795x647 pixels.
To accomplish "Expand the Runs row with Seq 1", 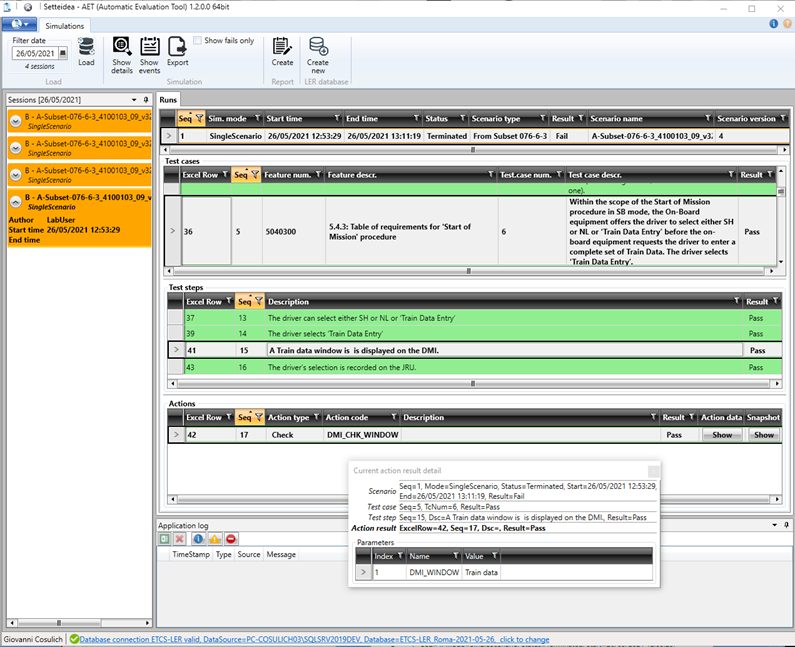I will [x=169, y=136].
